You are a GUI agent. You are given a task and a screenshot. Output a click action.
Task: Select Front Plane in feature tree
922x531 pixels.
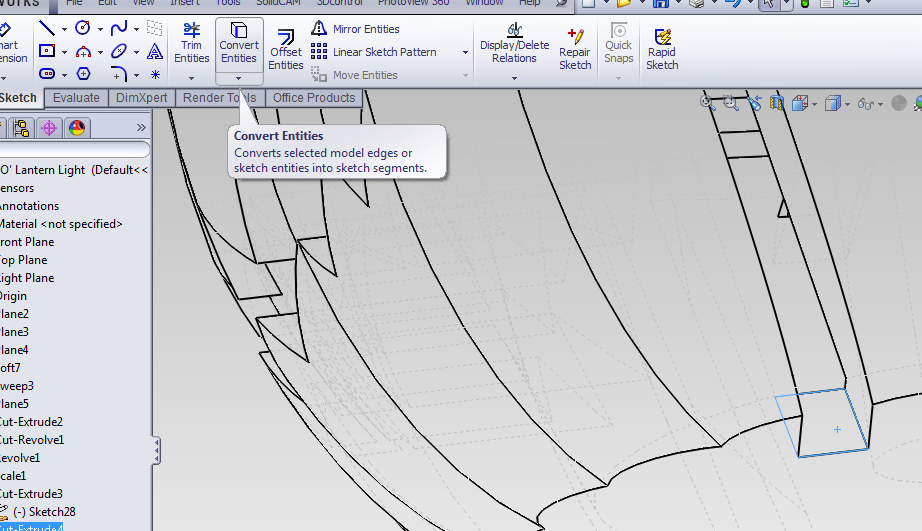click(x=27, y=242)
